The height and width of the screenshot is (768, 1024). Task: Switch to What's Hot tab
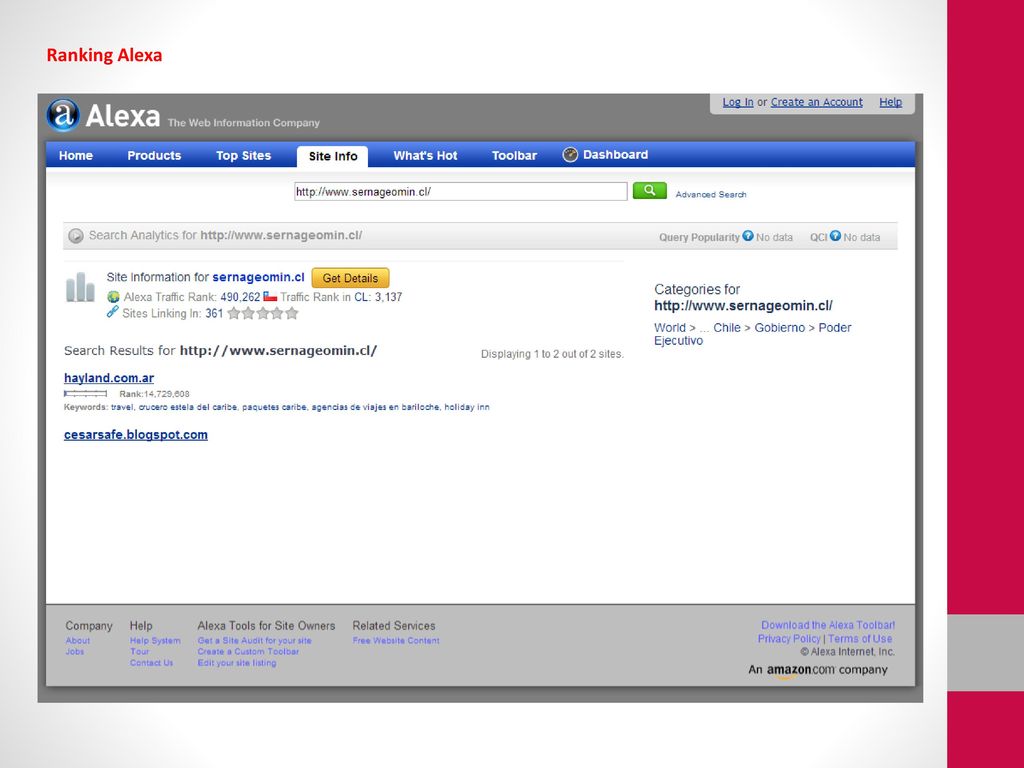(425, 155)
